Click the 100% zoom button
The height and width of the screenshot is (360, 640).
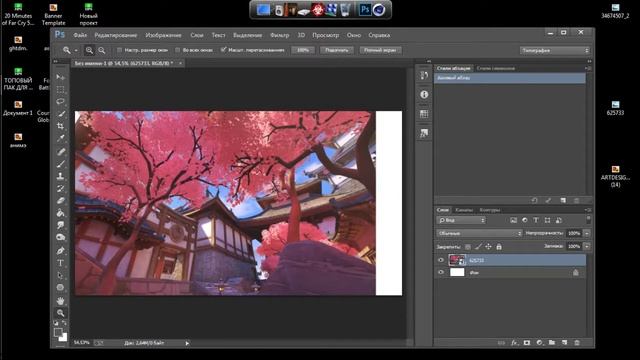tap(303, 50)
